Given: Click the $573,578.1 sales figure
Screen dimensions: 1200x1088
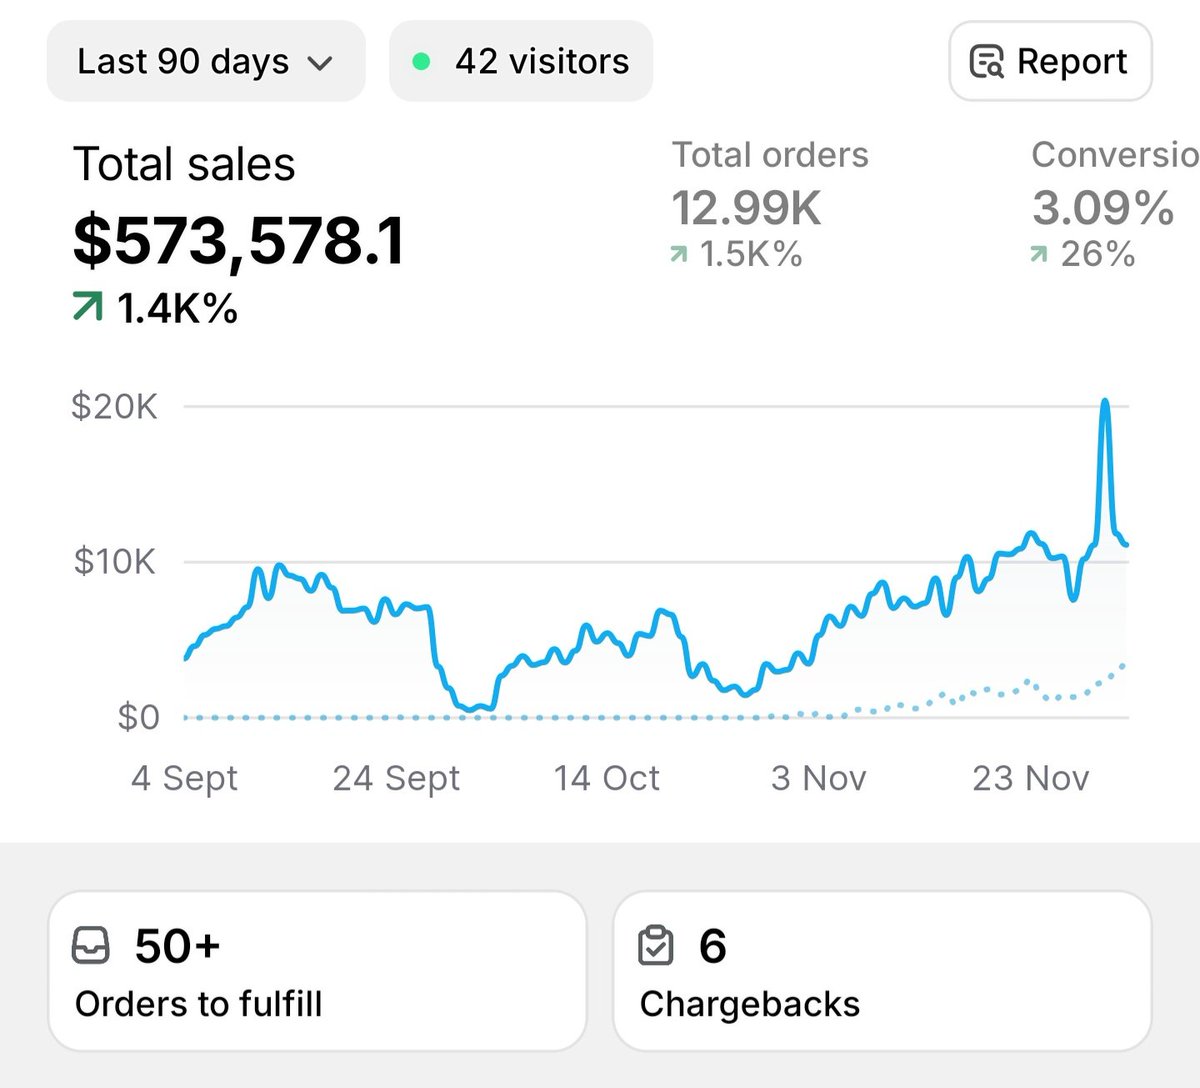Looking at the screenshot, I should [239, 242].
